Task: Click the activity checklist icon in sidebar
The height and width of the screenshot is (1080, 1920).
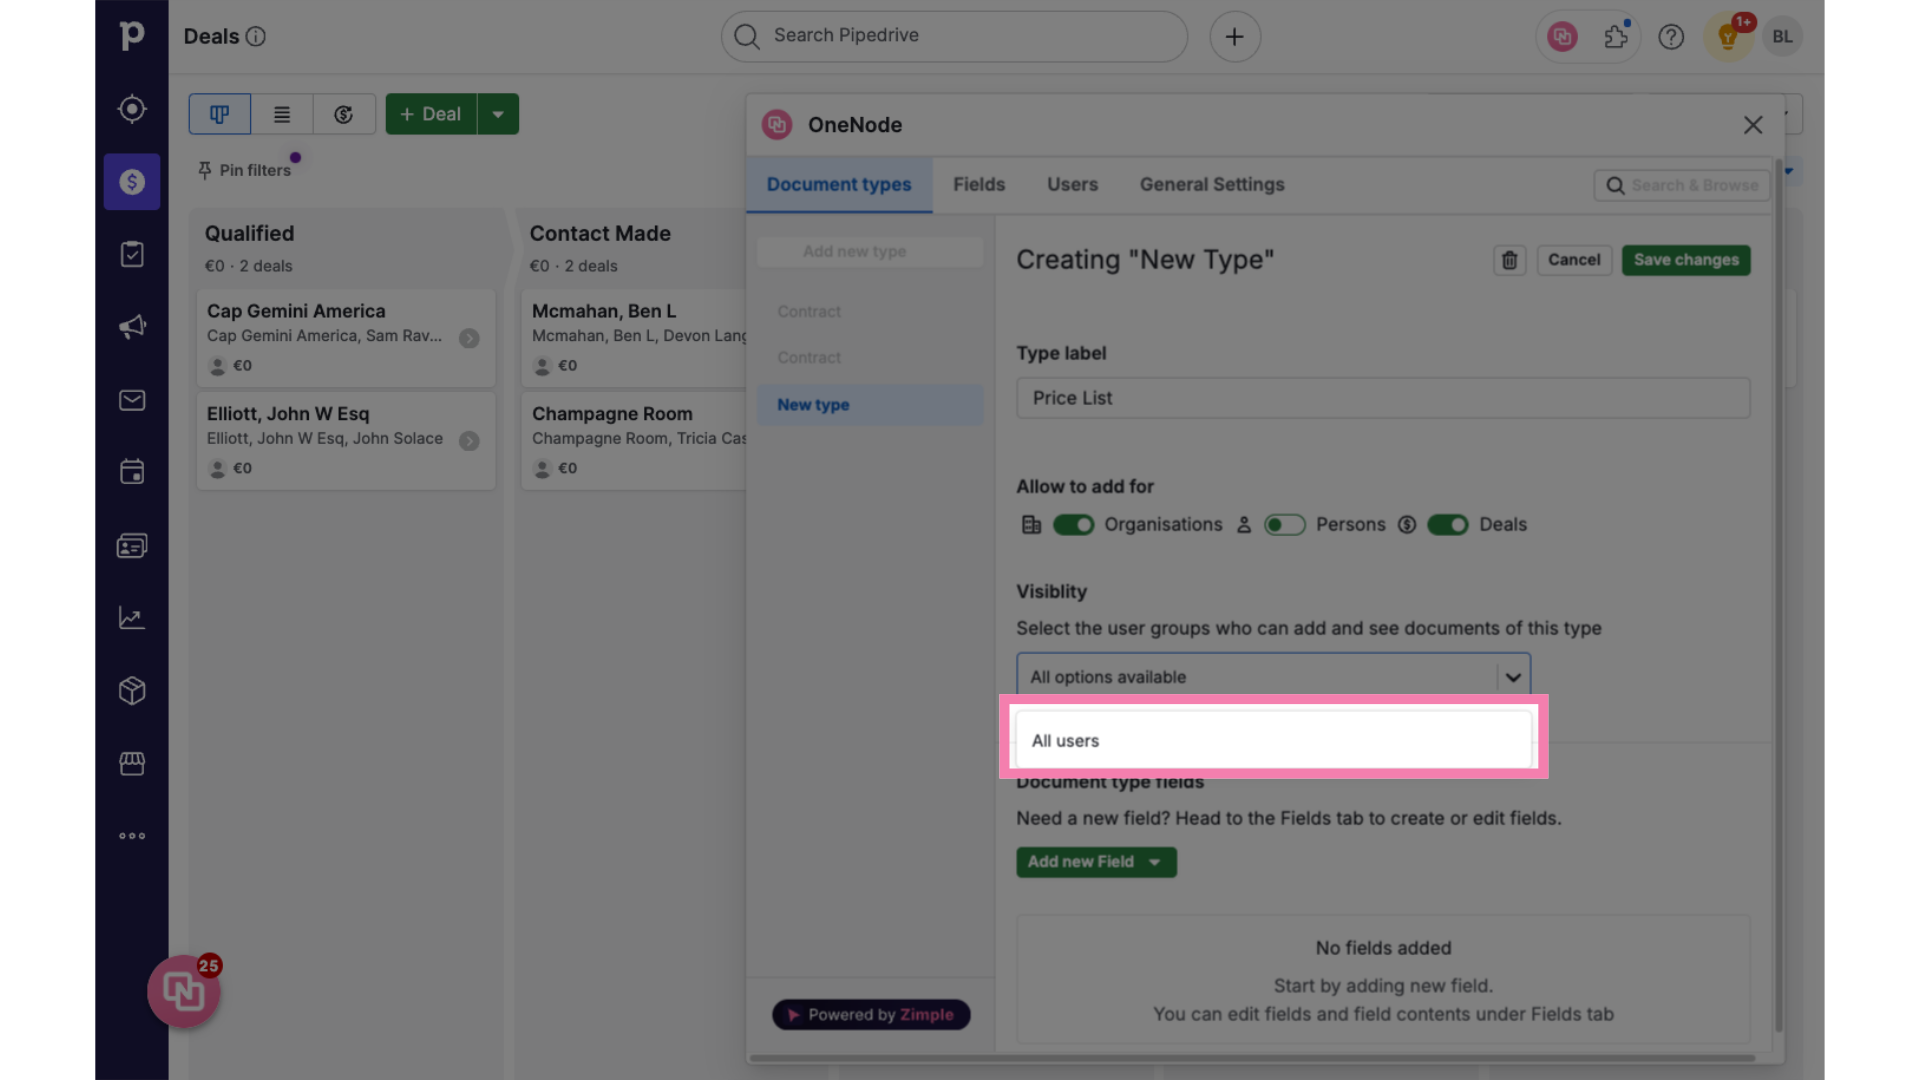Action: click(131, 255)
